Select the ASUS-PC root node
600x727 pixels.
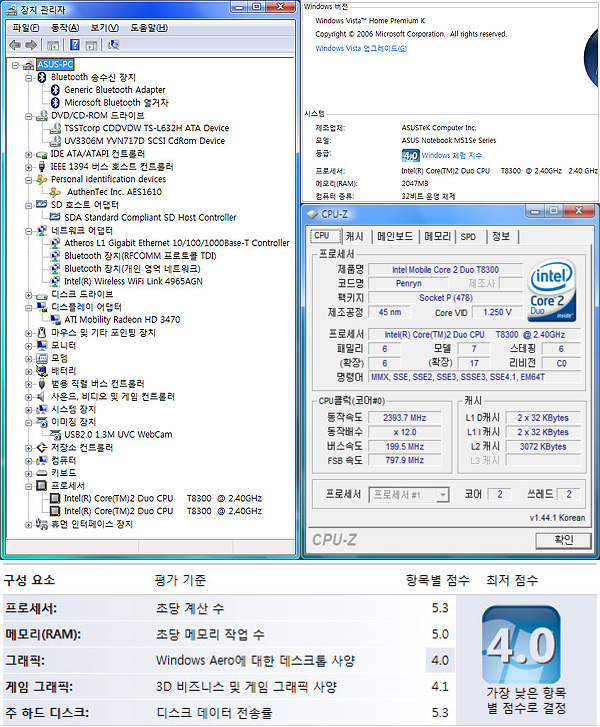click(x=55, y=64)
